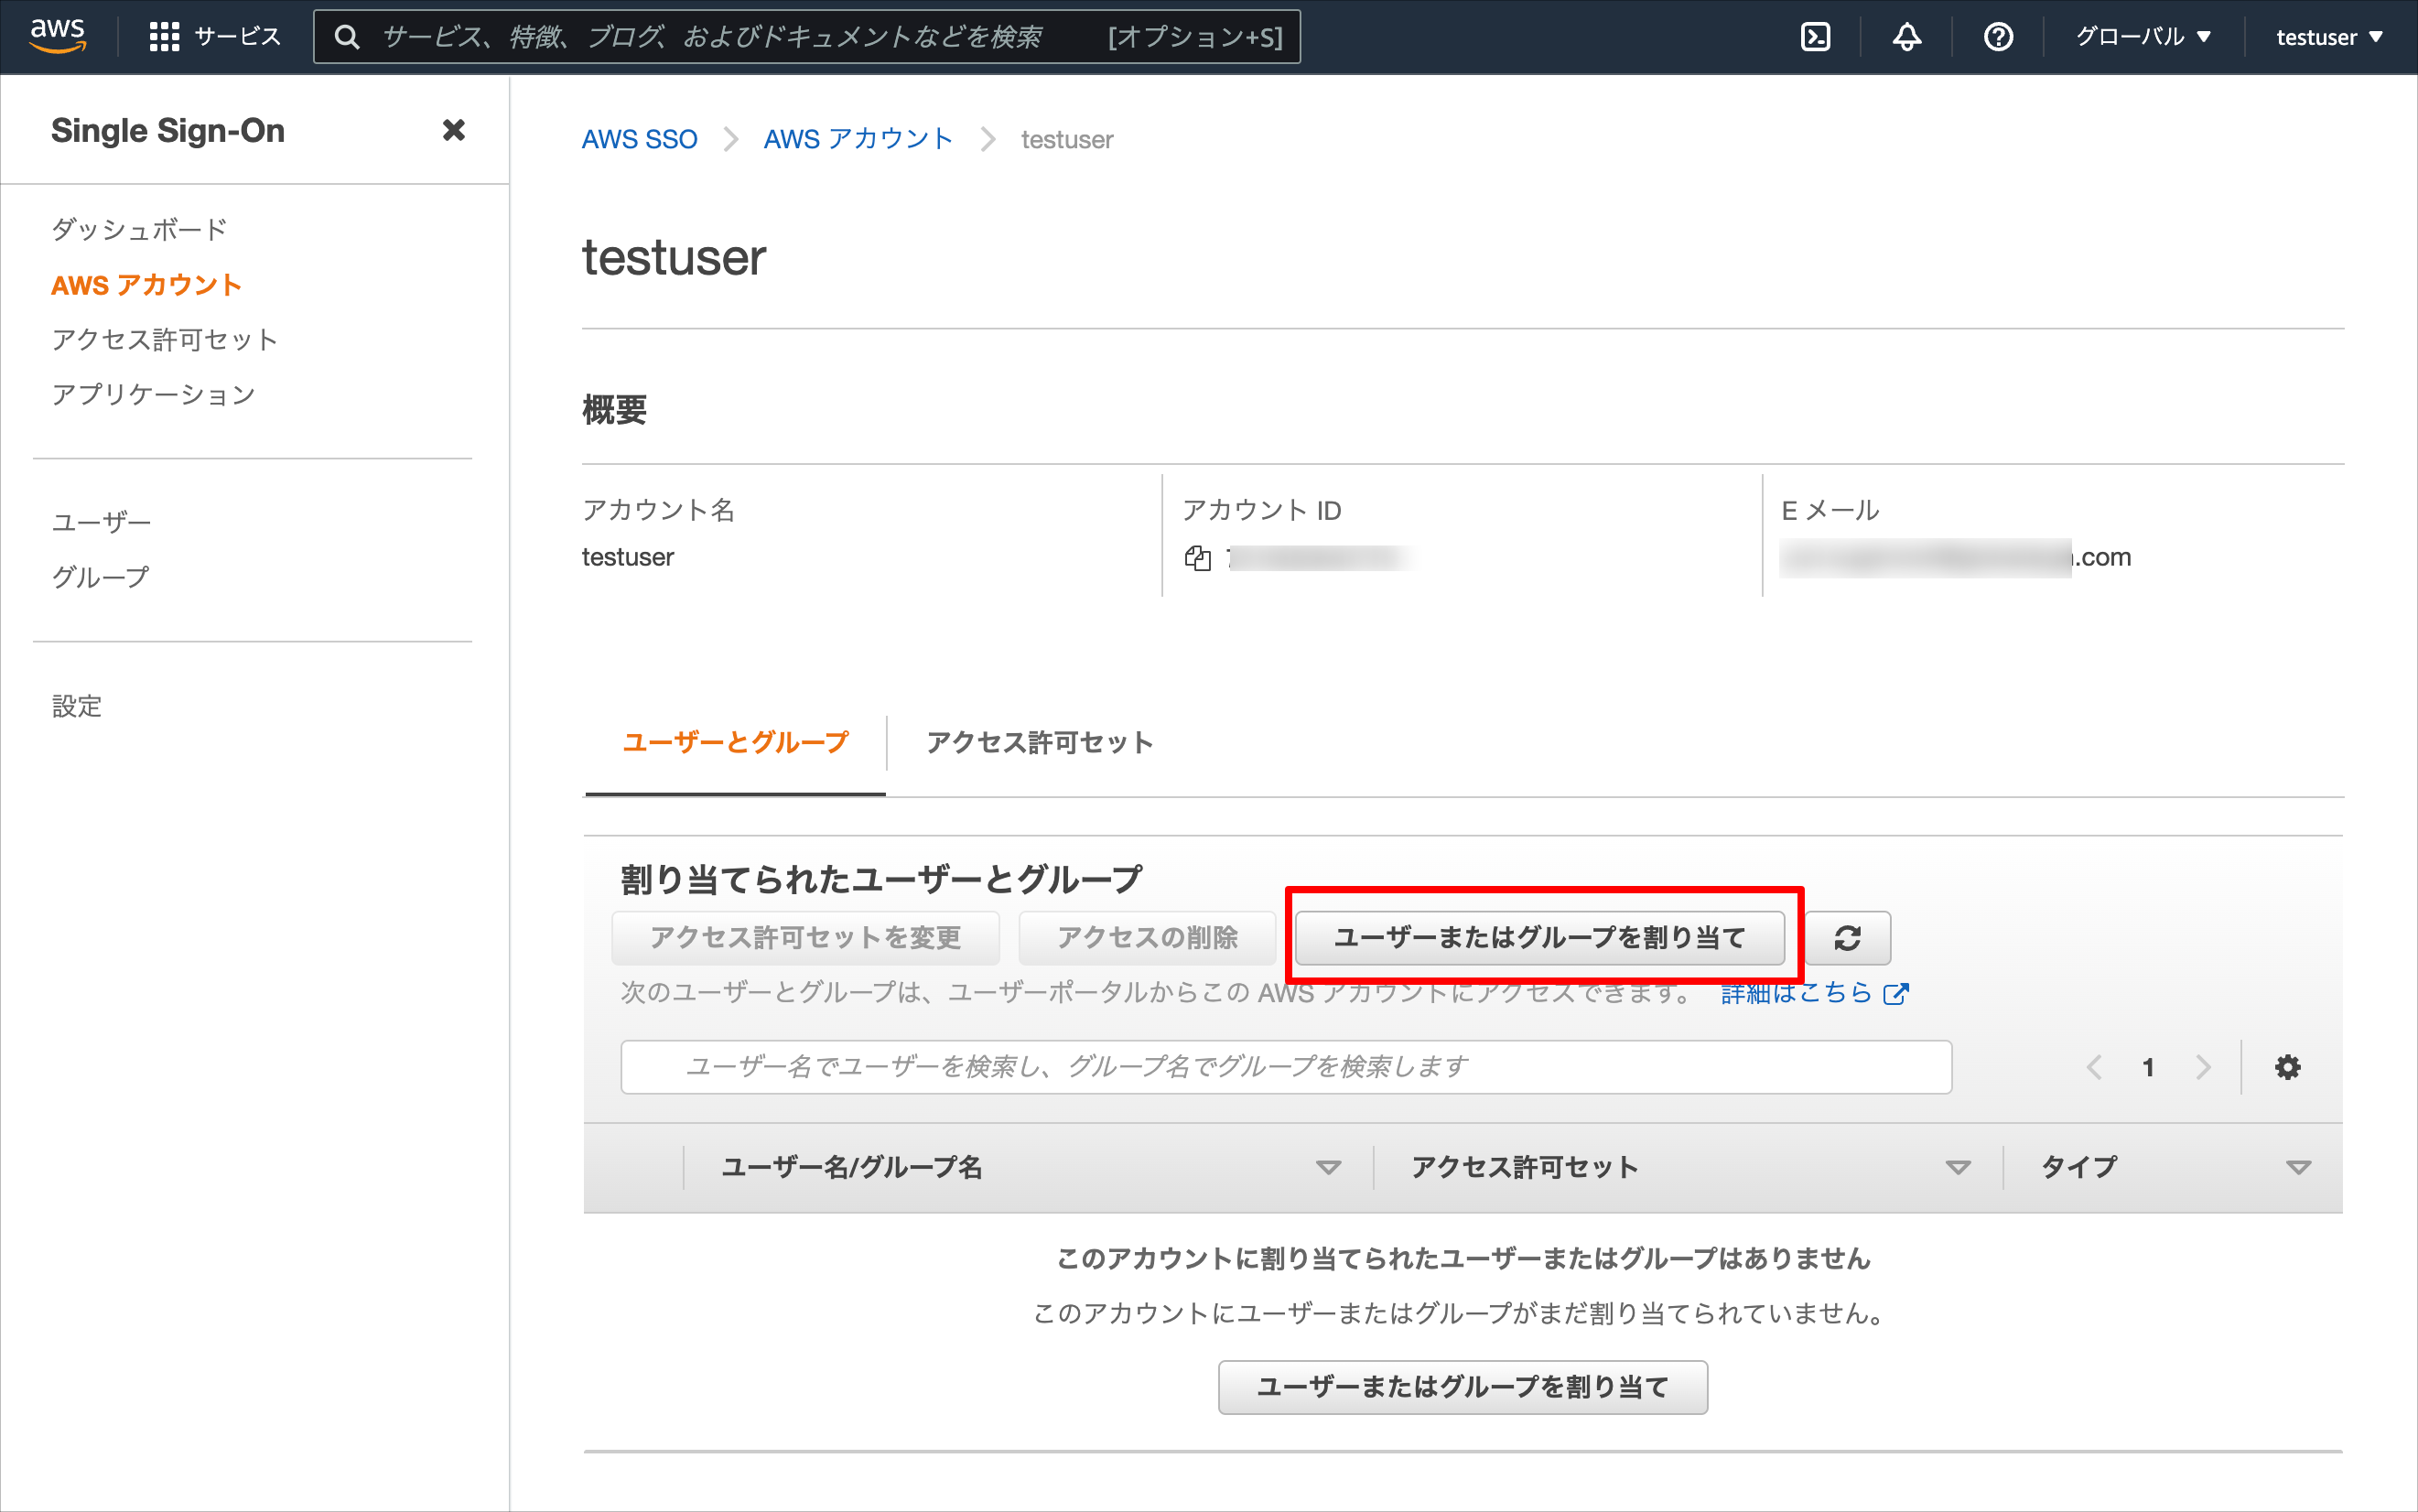Viewport: 2418px width, 1512px height.
Task: Click the サービス label in top bar
Action: pyautogui.click(x=237, y=37)
